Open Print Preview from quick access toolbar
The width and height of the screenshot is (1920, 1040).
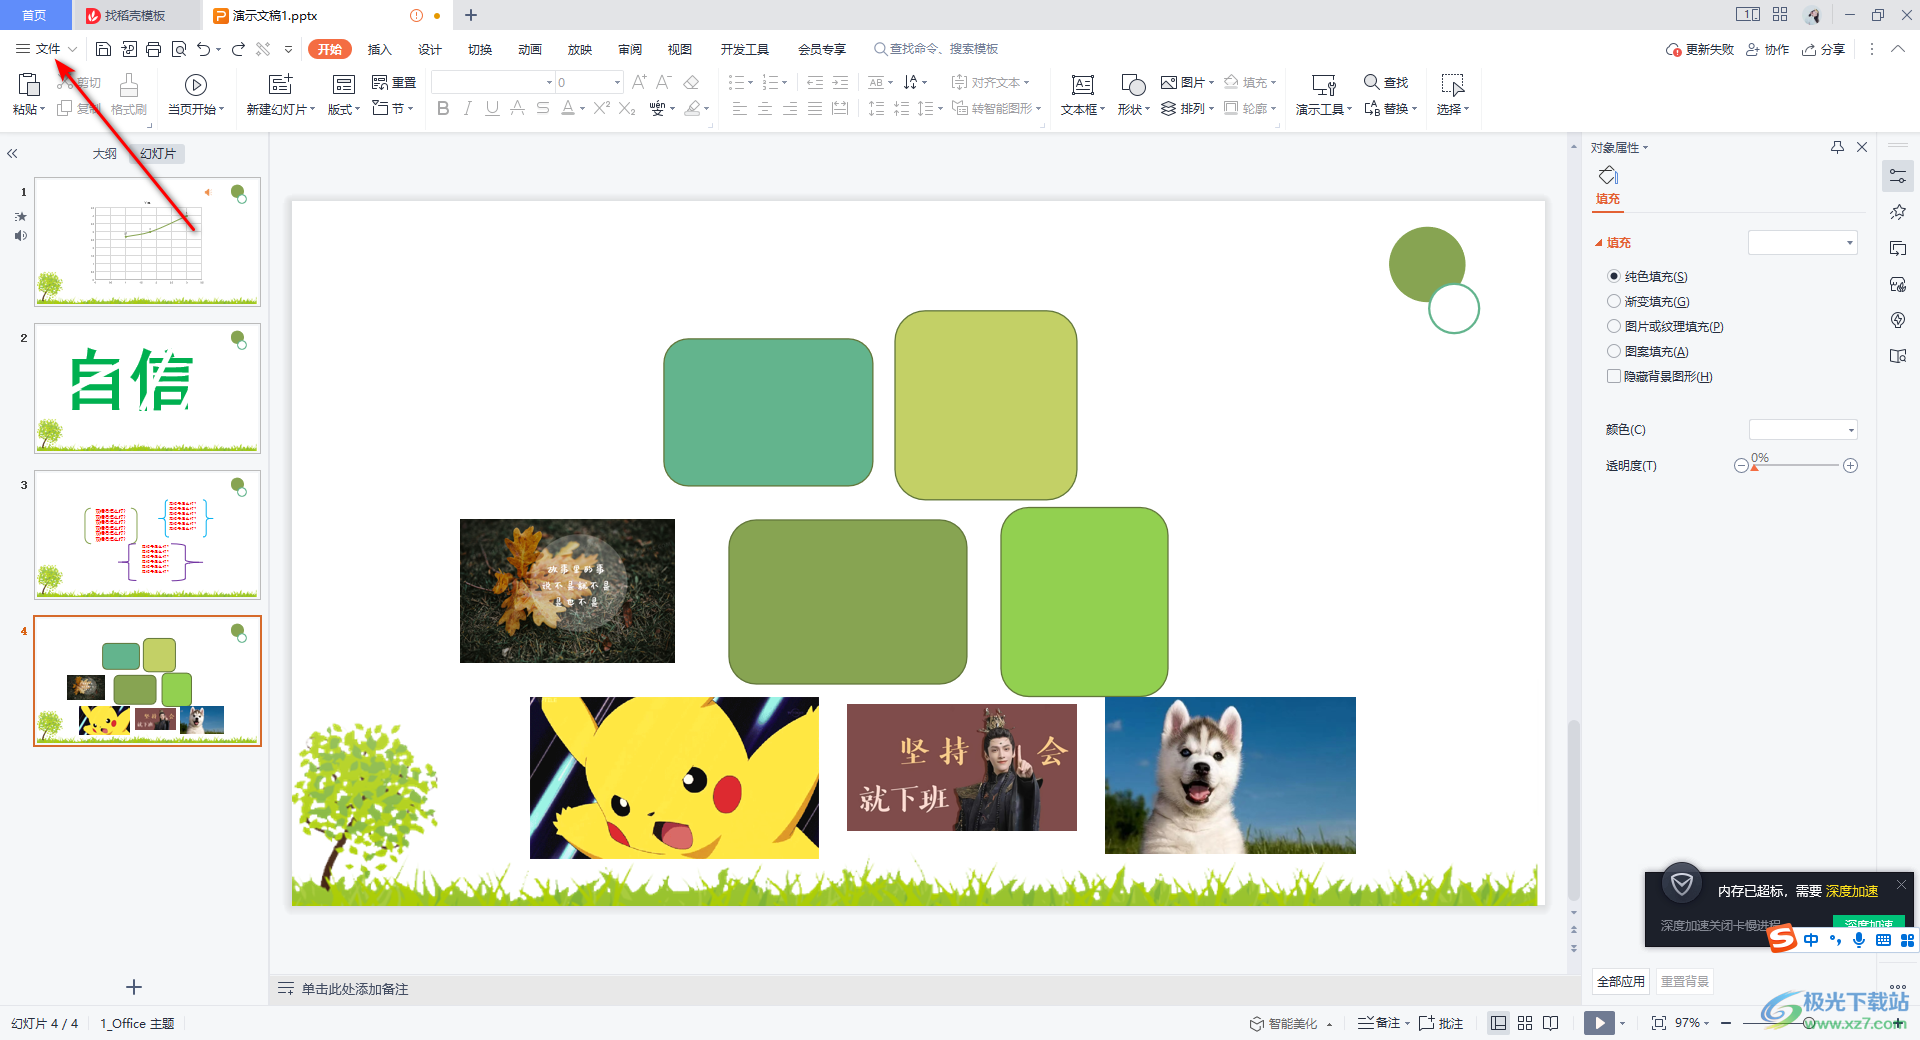(x=179, y=49)
